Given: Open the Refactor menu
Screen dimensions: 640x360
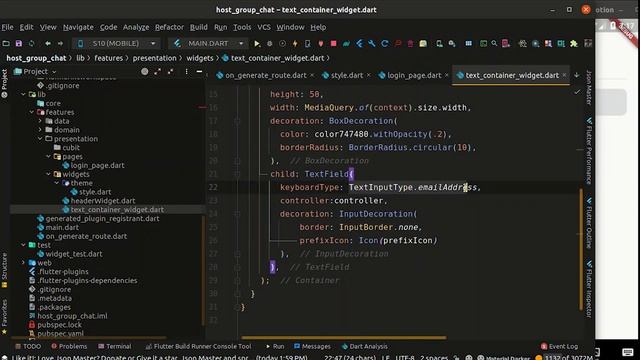Looking at the screenshot, I should [x=169, y=27].
